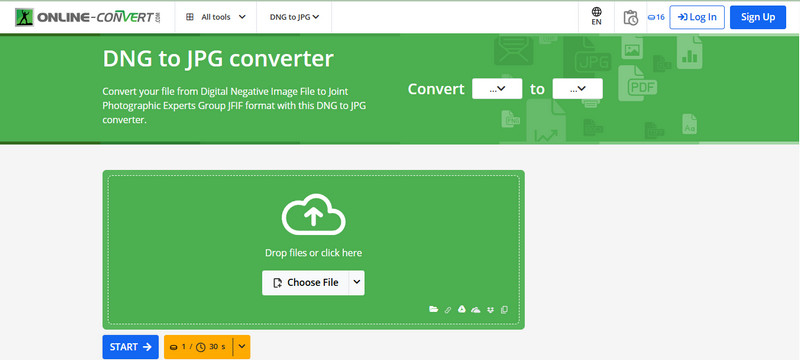Click the 'DNG to JPG converter' heading
800x360 pixels.
pyautogui.click(x=218, y=59)
